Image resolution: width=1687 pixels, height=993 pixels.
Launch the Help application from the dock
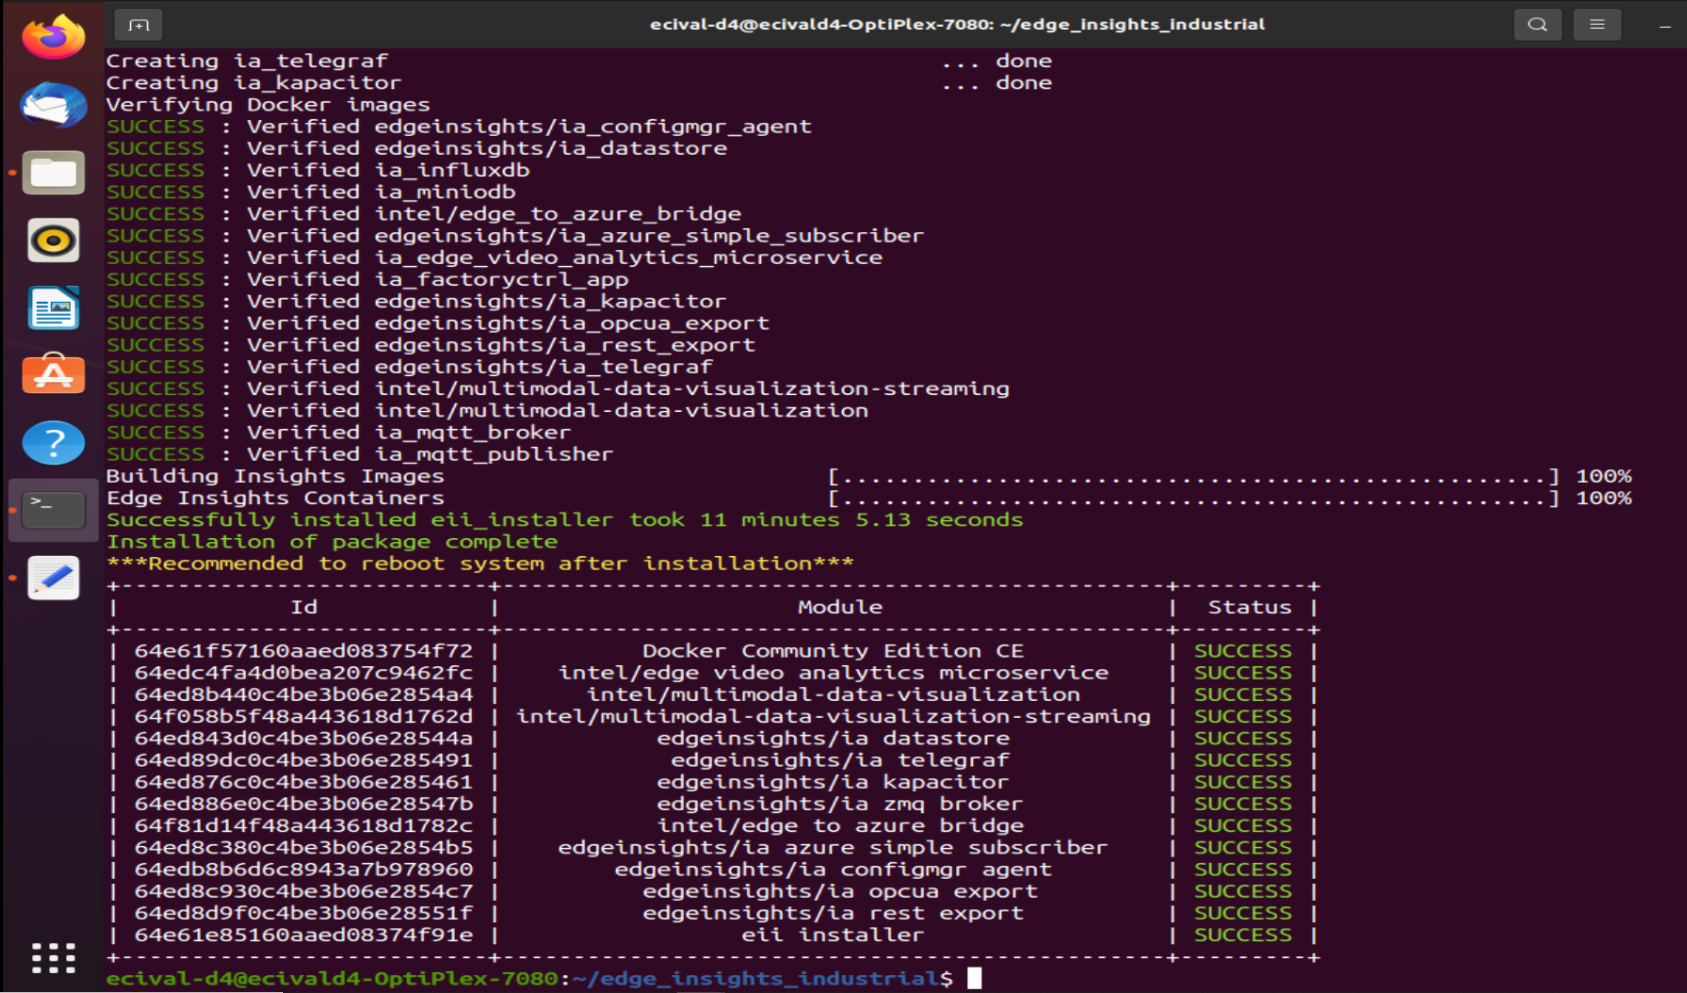[52, 442]
